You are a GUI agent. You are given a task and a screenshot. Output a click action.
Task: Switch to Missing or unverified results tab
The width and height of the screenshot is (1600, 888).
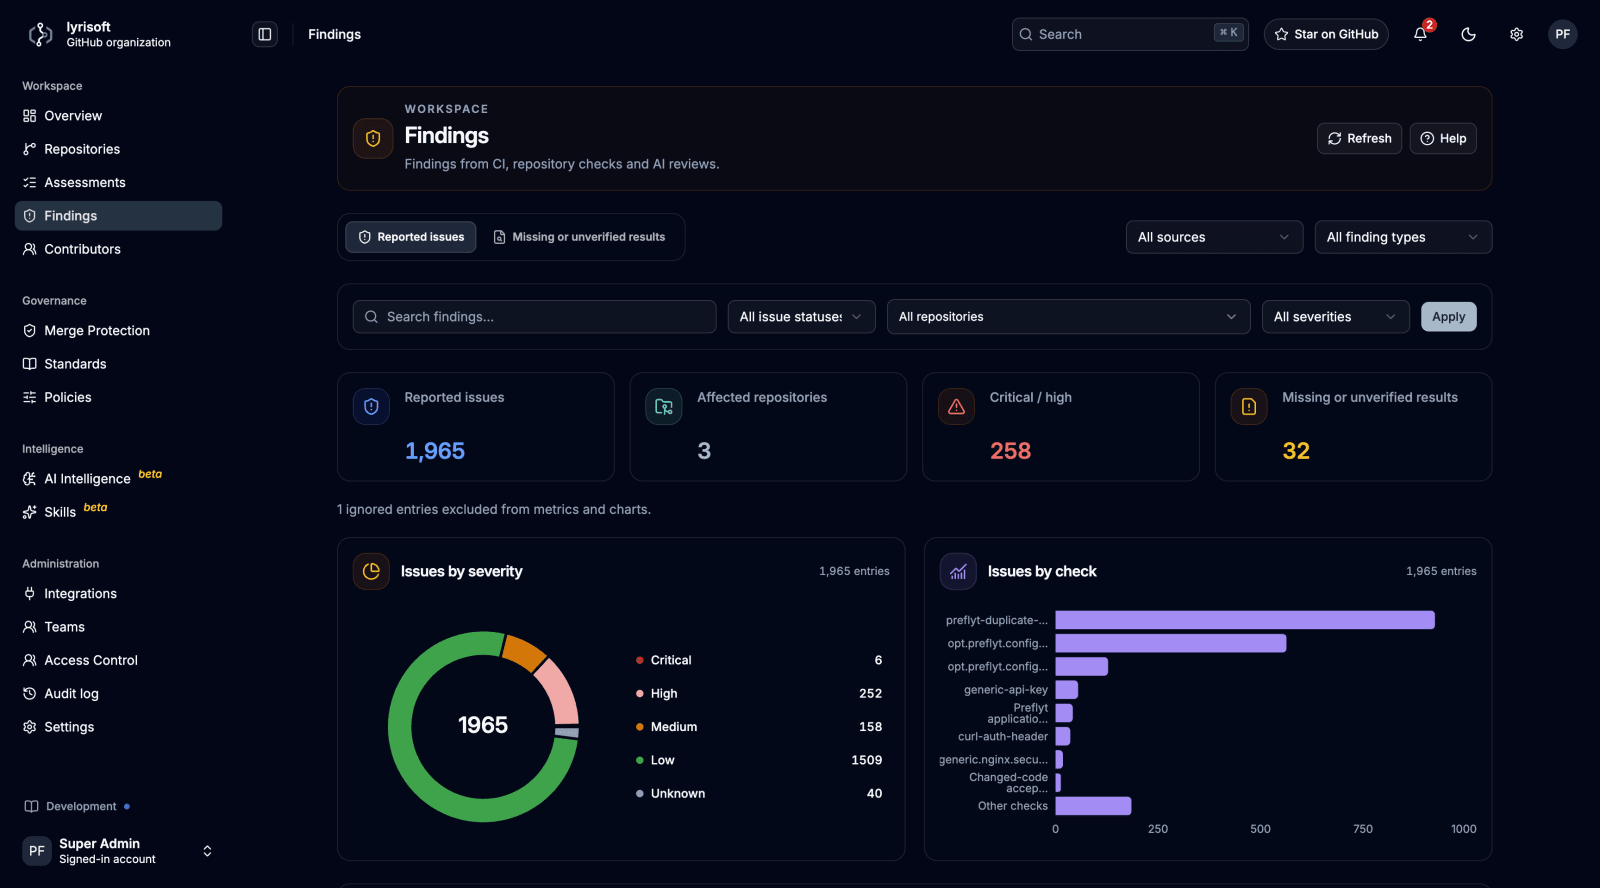pyautogui.click(x=579, y=237)
